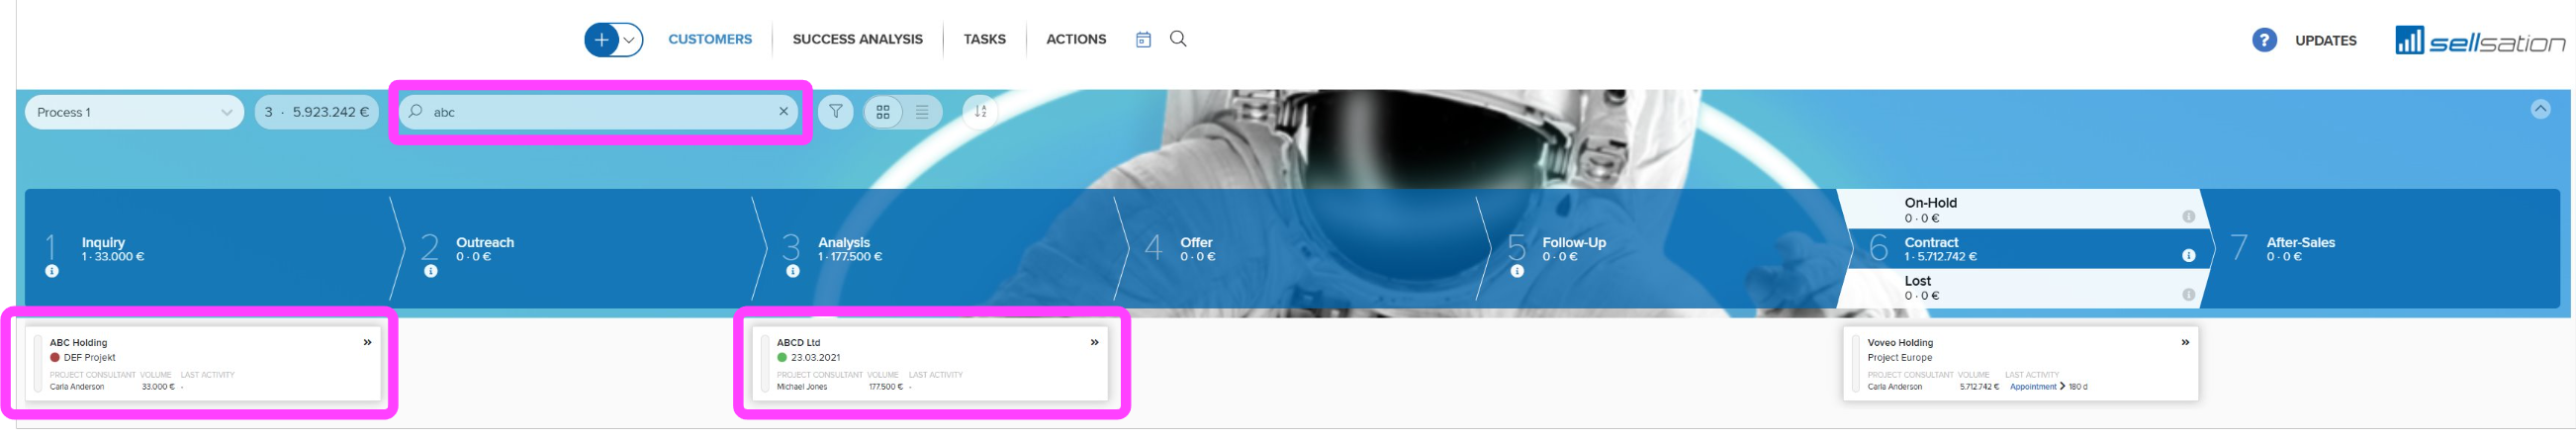This screenshot has height=438, width=2576.
Task: Expand the ABC Holding card arrows
Action: click(367, 342)
